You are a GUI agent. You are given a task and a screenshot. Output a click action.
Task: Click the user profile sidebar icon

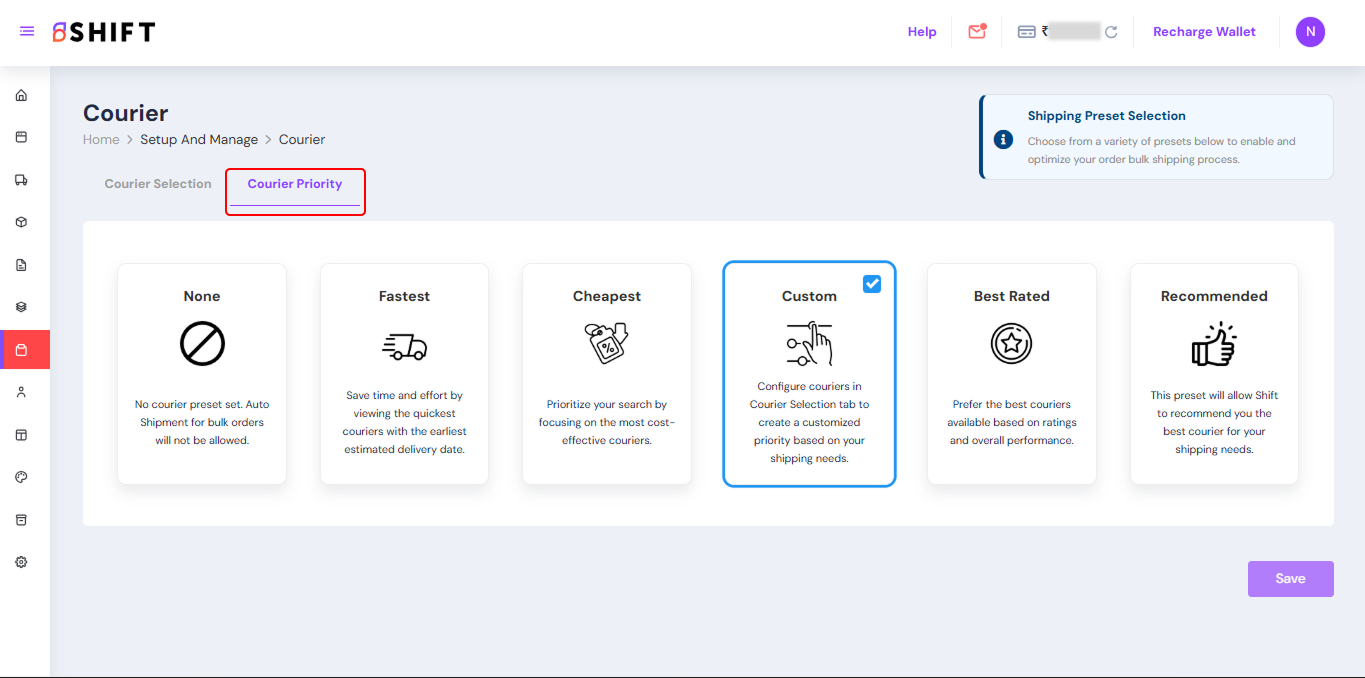(21, 392)
